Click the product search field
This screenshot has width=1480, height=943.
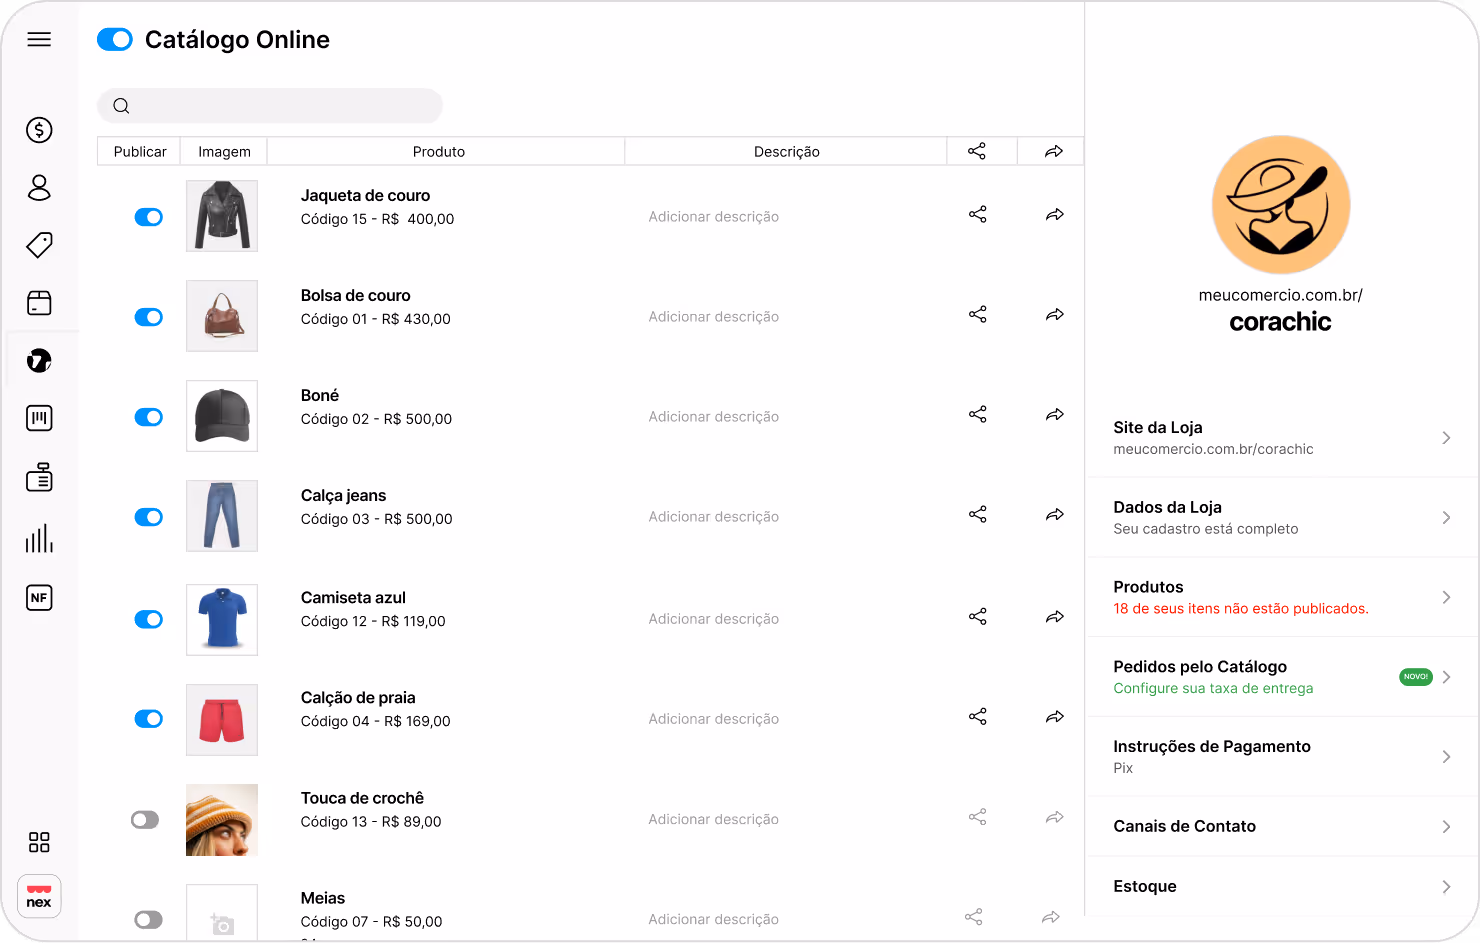(270, 106)
